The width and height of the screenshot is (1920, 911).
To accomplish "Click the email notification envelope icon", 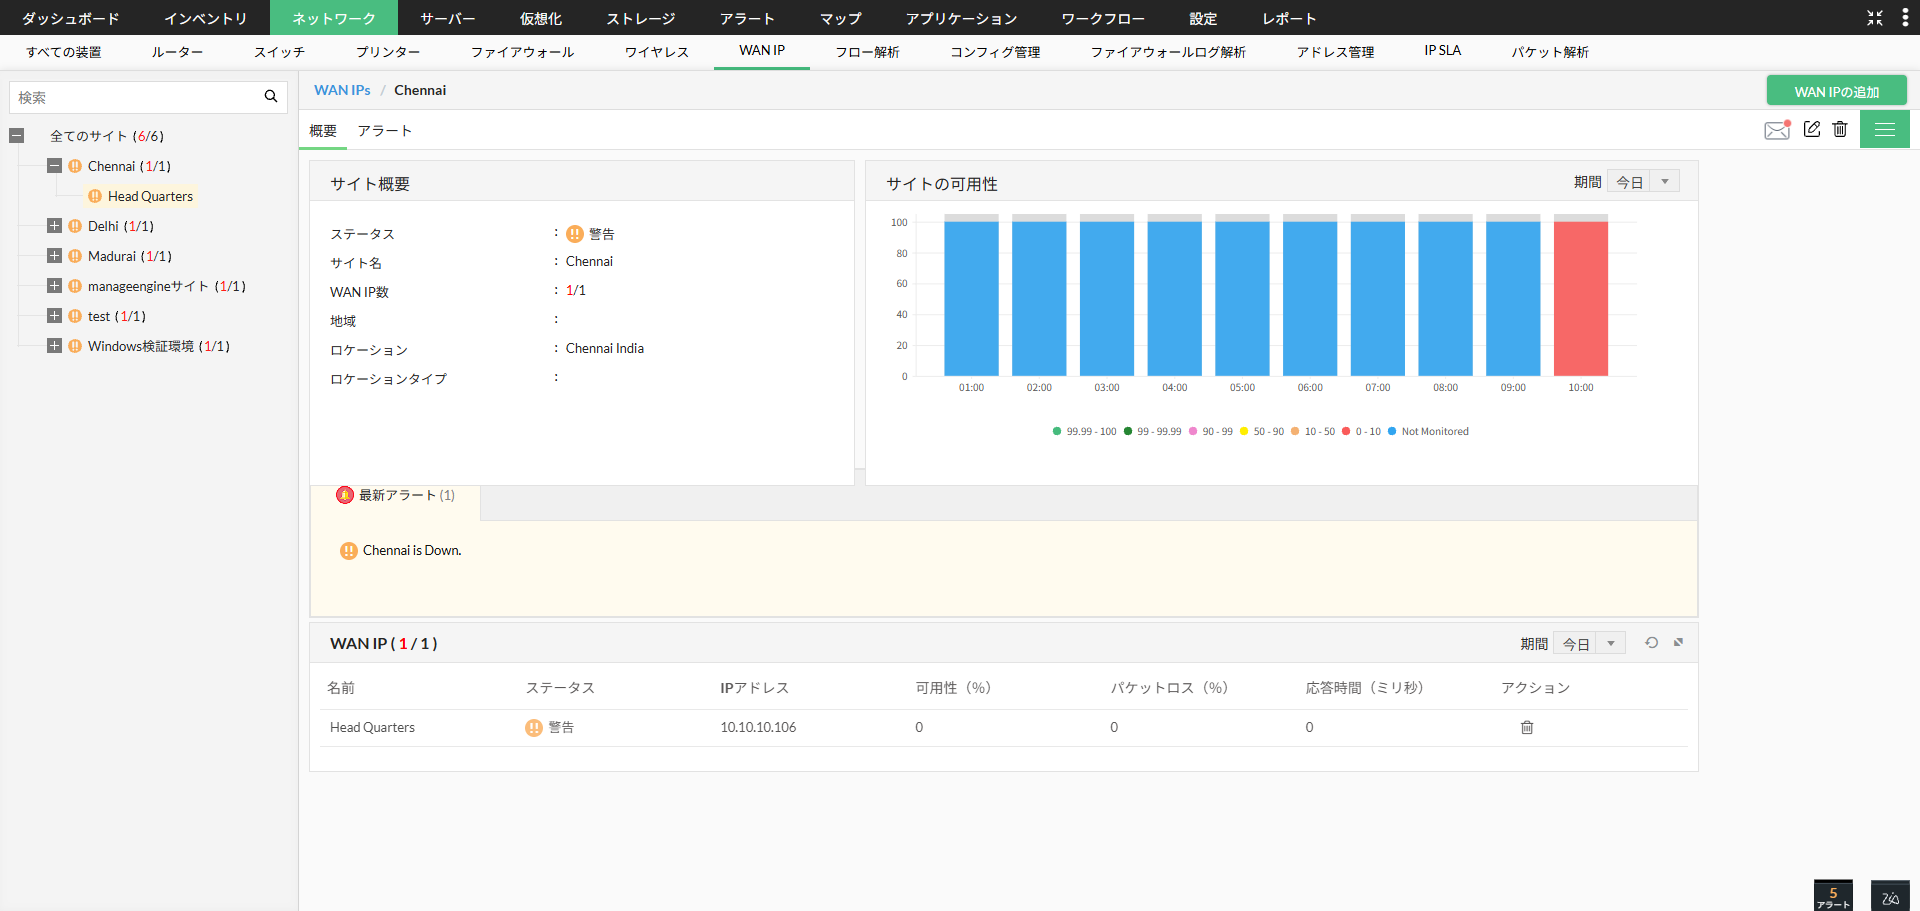I will pos(1776,130).
